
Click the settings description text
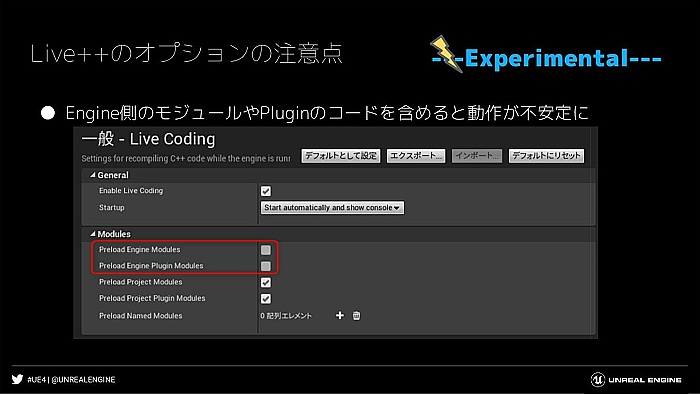pos(186,158)
